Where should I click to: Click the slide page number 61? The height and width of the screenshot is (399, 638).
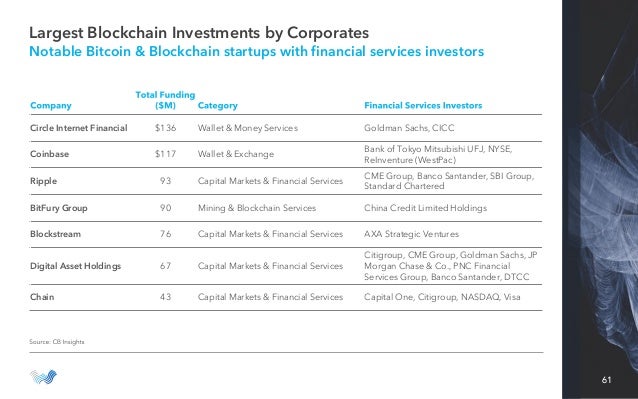click(x=606, y=380)
